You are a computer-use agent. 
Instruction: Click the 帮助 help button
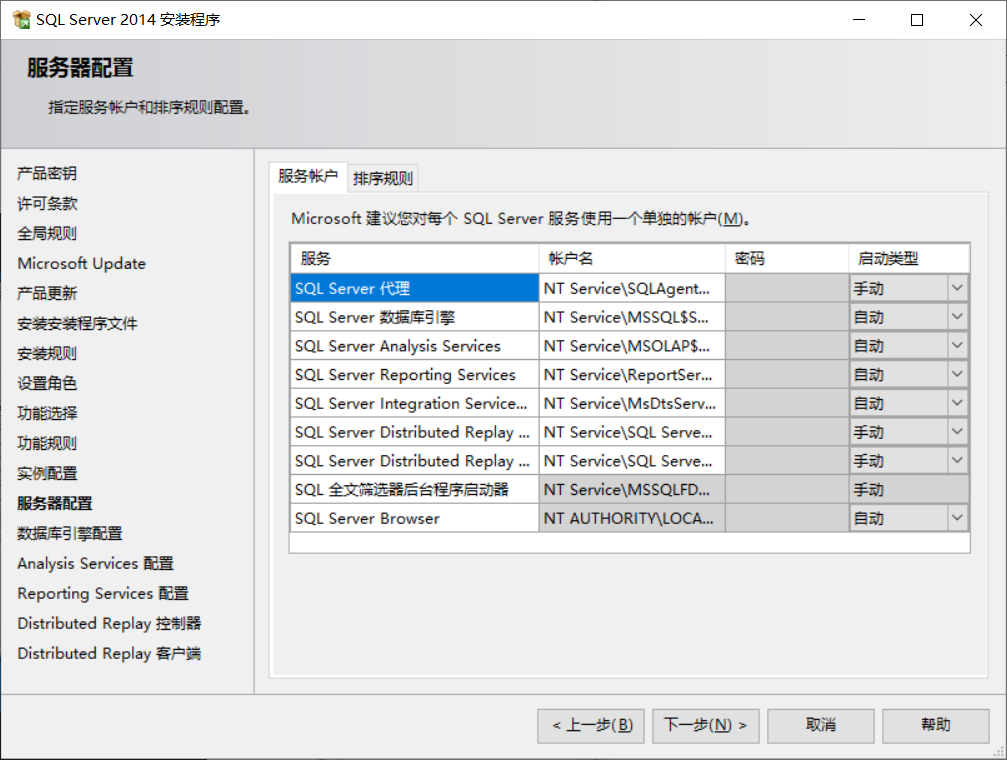936,725
